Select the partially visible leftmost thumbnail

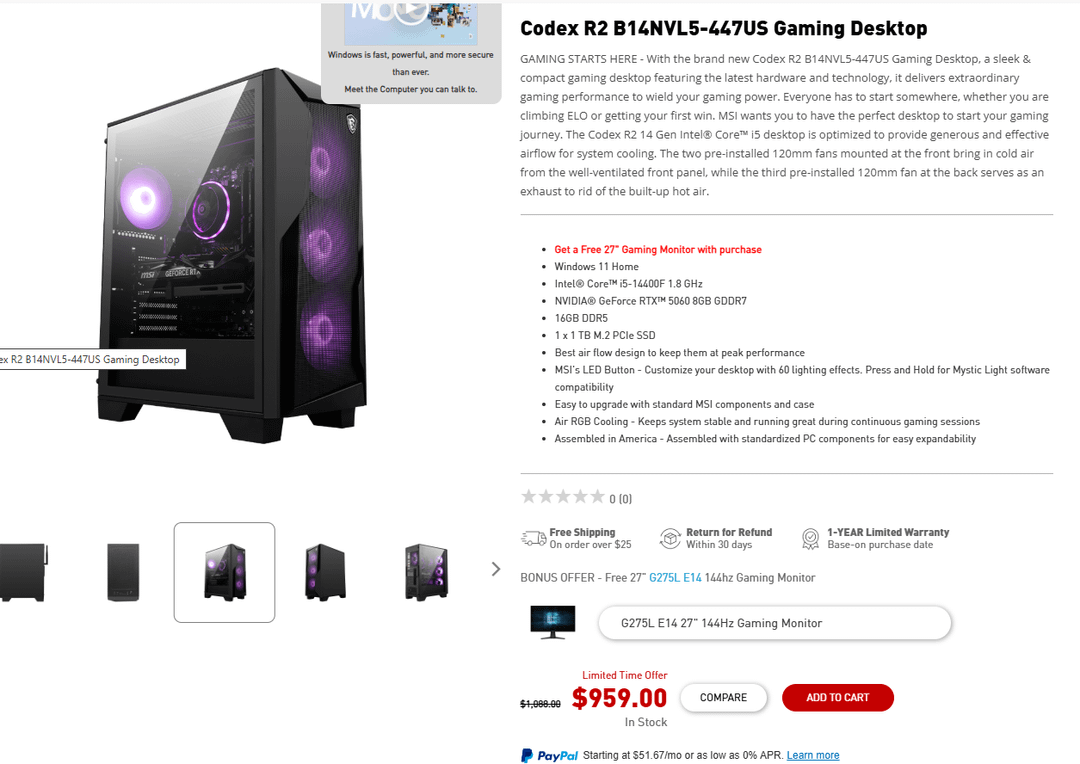click(x=23, y=572)
